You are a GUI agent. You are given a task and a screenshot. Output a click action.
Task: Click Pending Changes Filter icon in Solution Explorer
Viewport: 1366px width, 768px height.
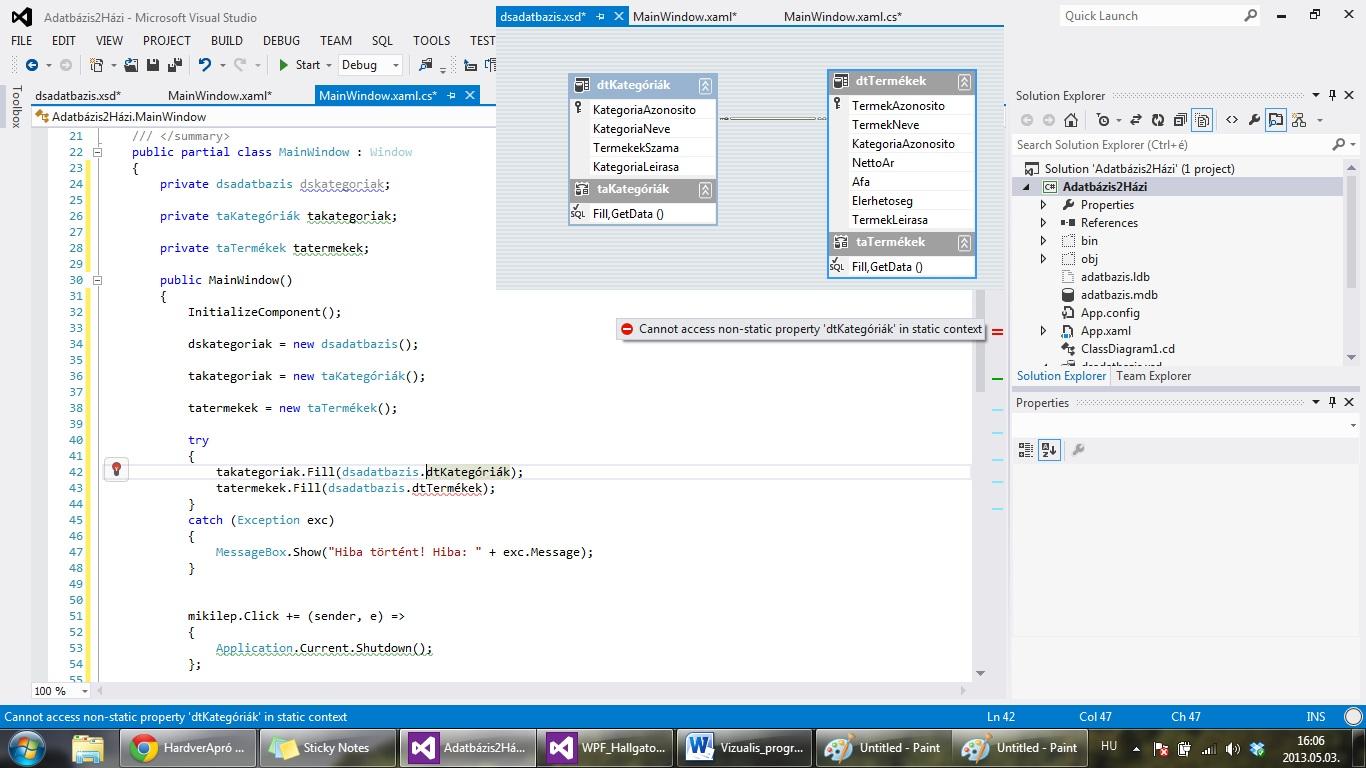[1103, 120]
